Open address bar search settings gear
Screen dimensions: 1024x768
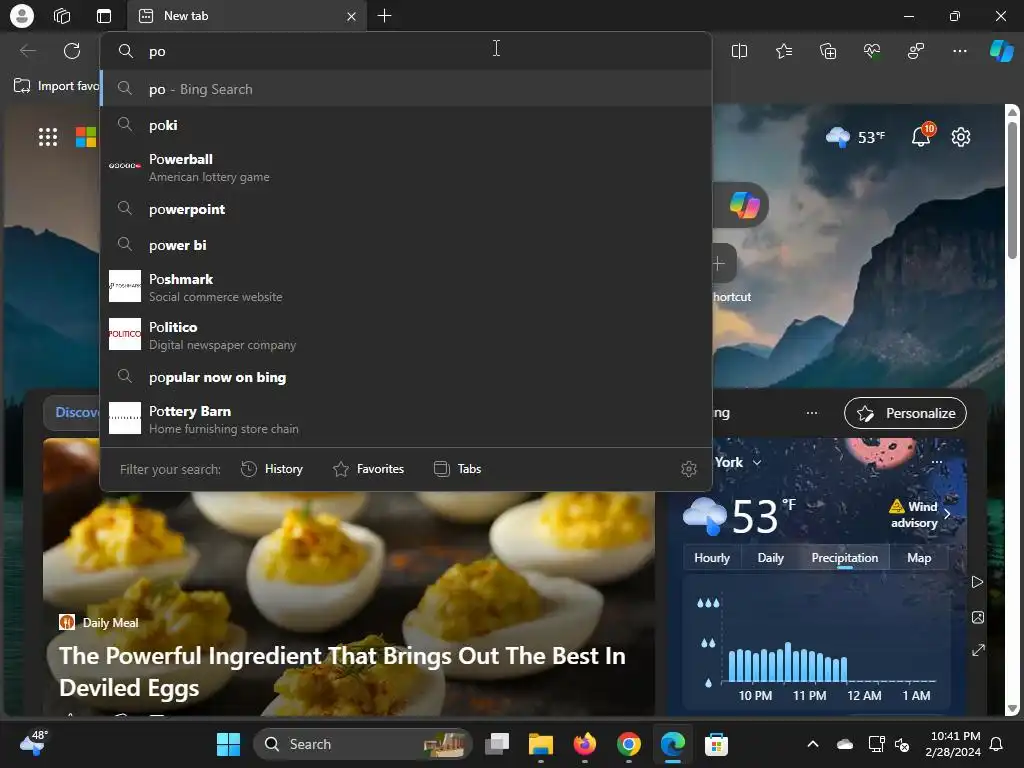(x=688, y=469)
